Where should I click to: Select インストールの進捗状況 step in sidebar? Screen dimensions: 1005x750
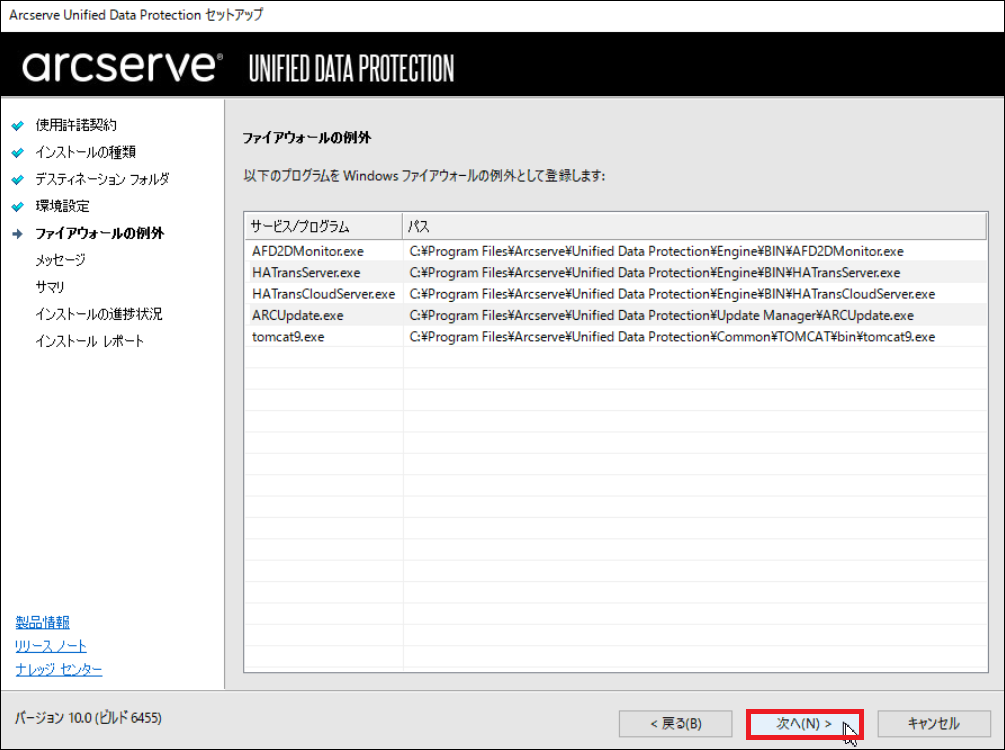tap(98, 315)
